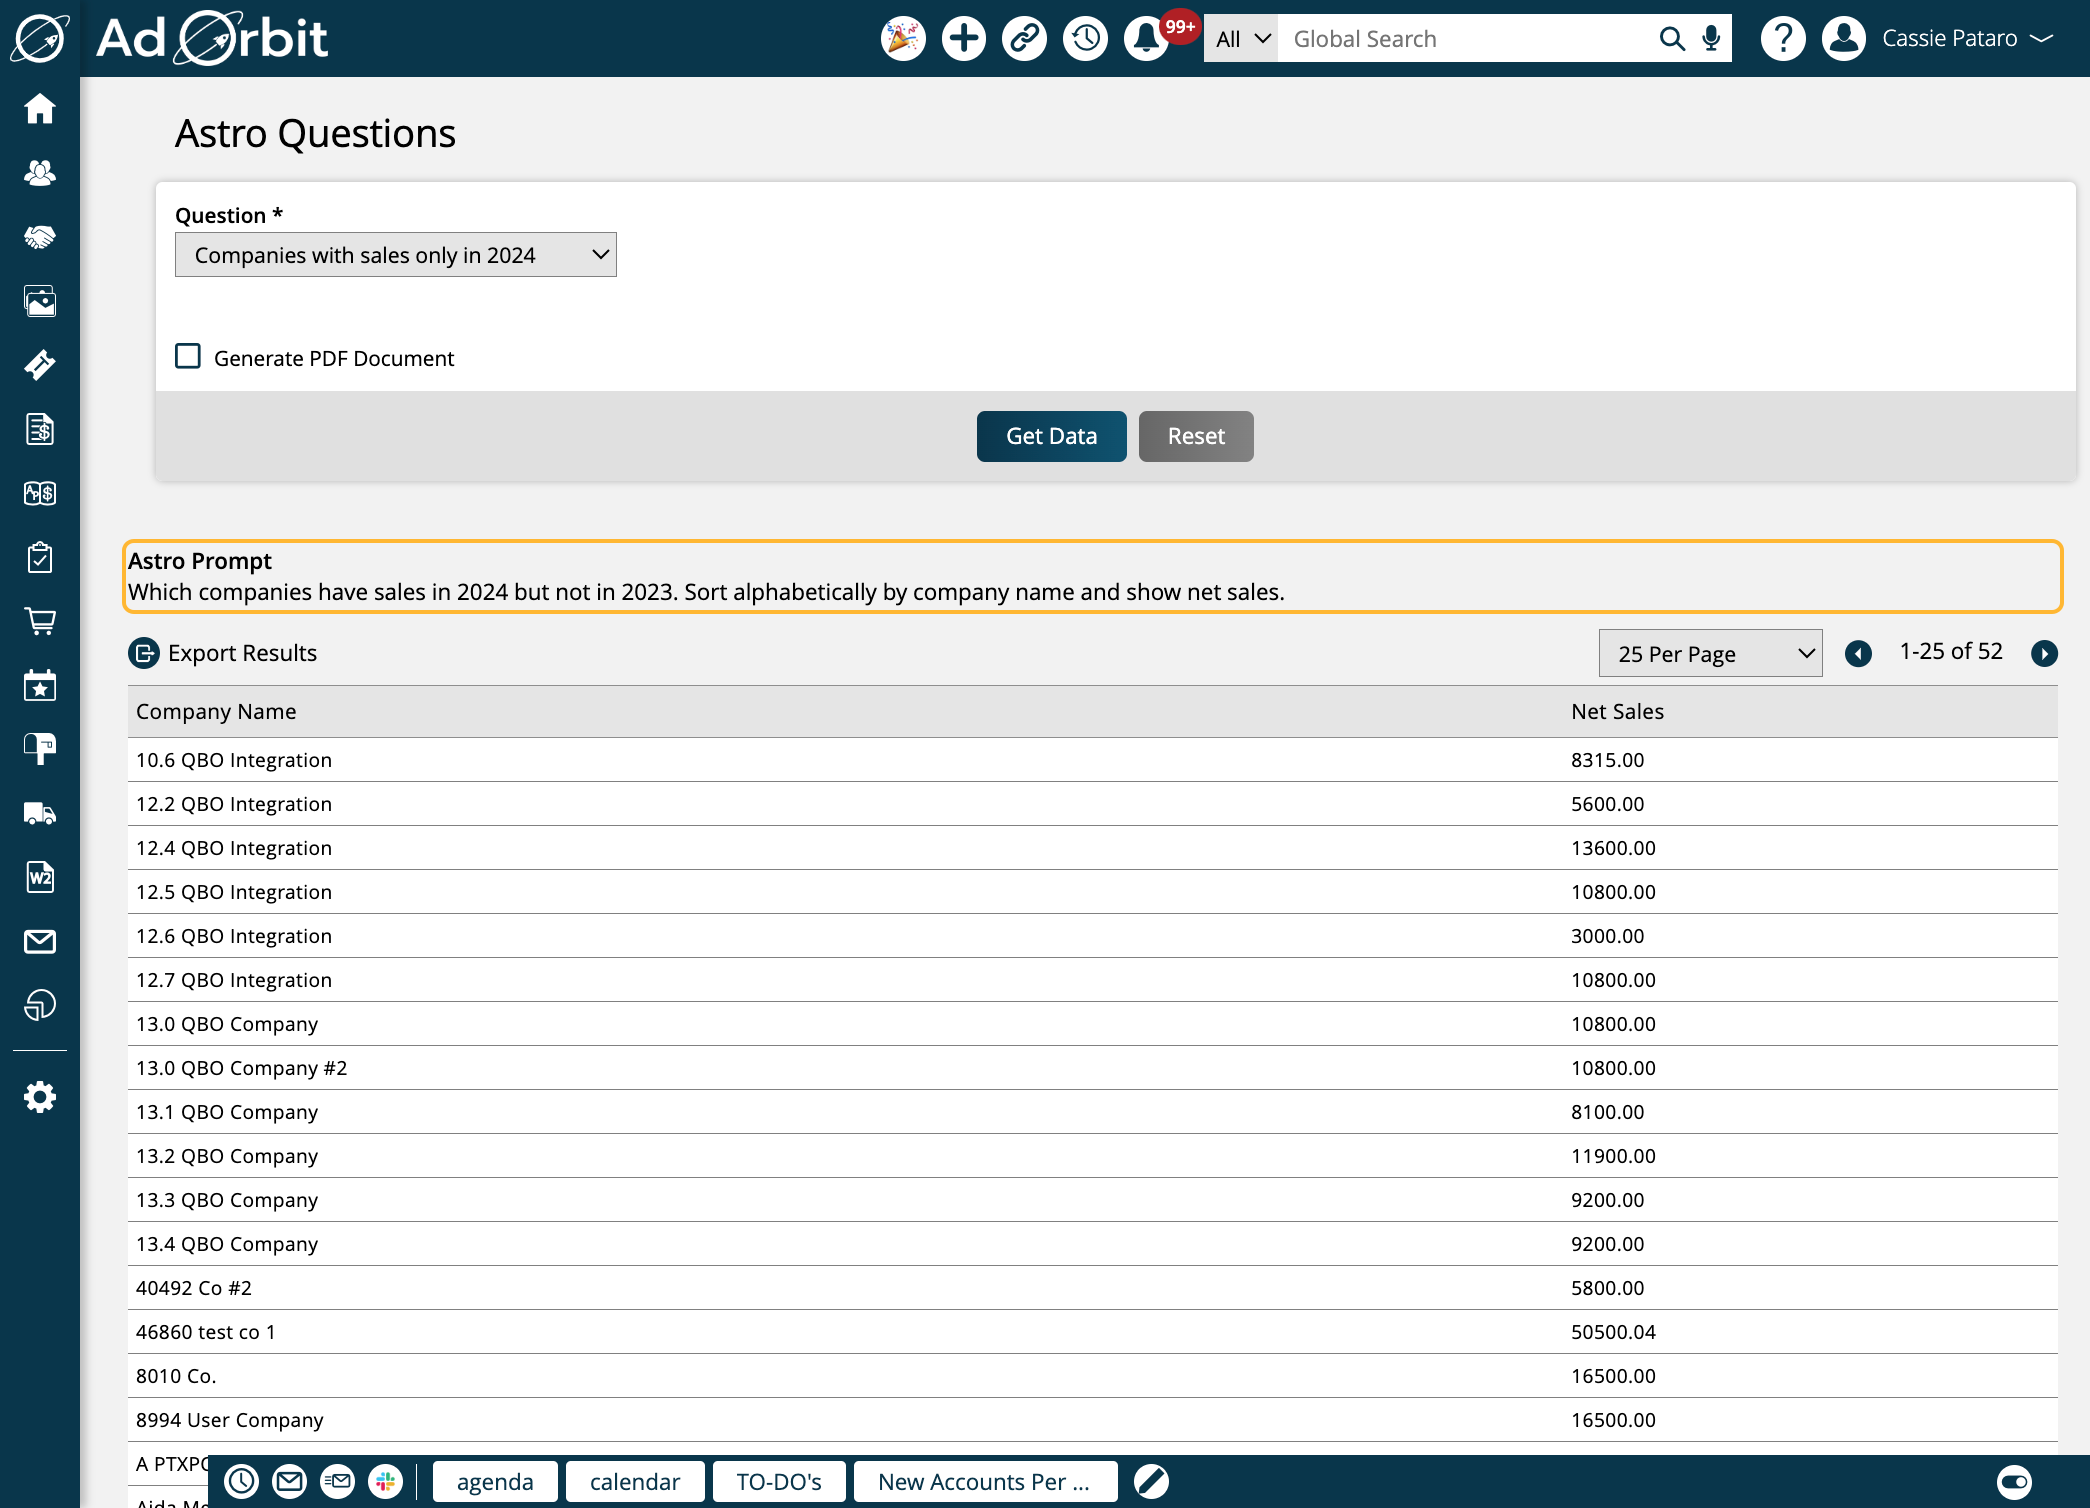Click the chain link icon in header
The image size is (2090, 1508).
[x=1025, y=39]
